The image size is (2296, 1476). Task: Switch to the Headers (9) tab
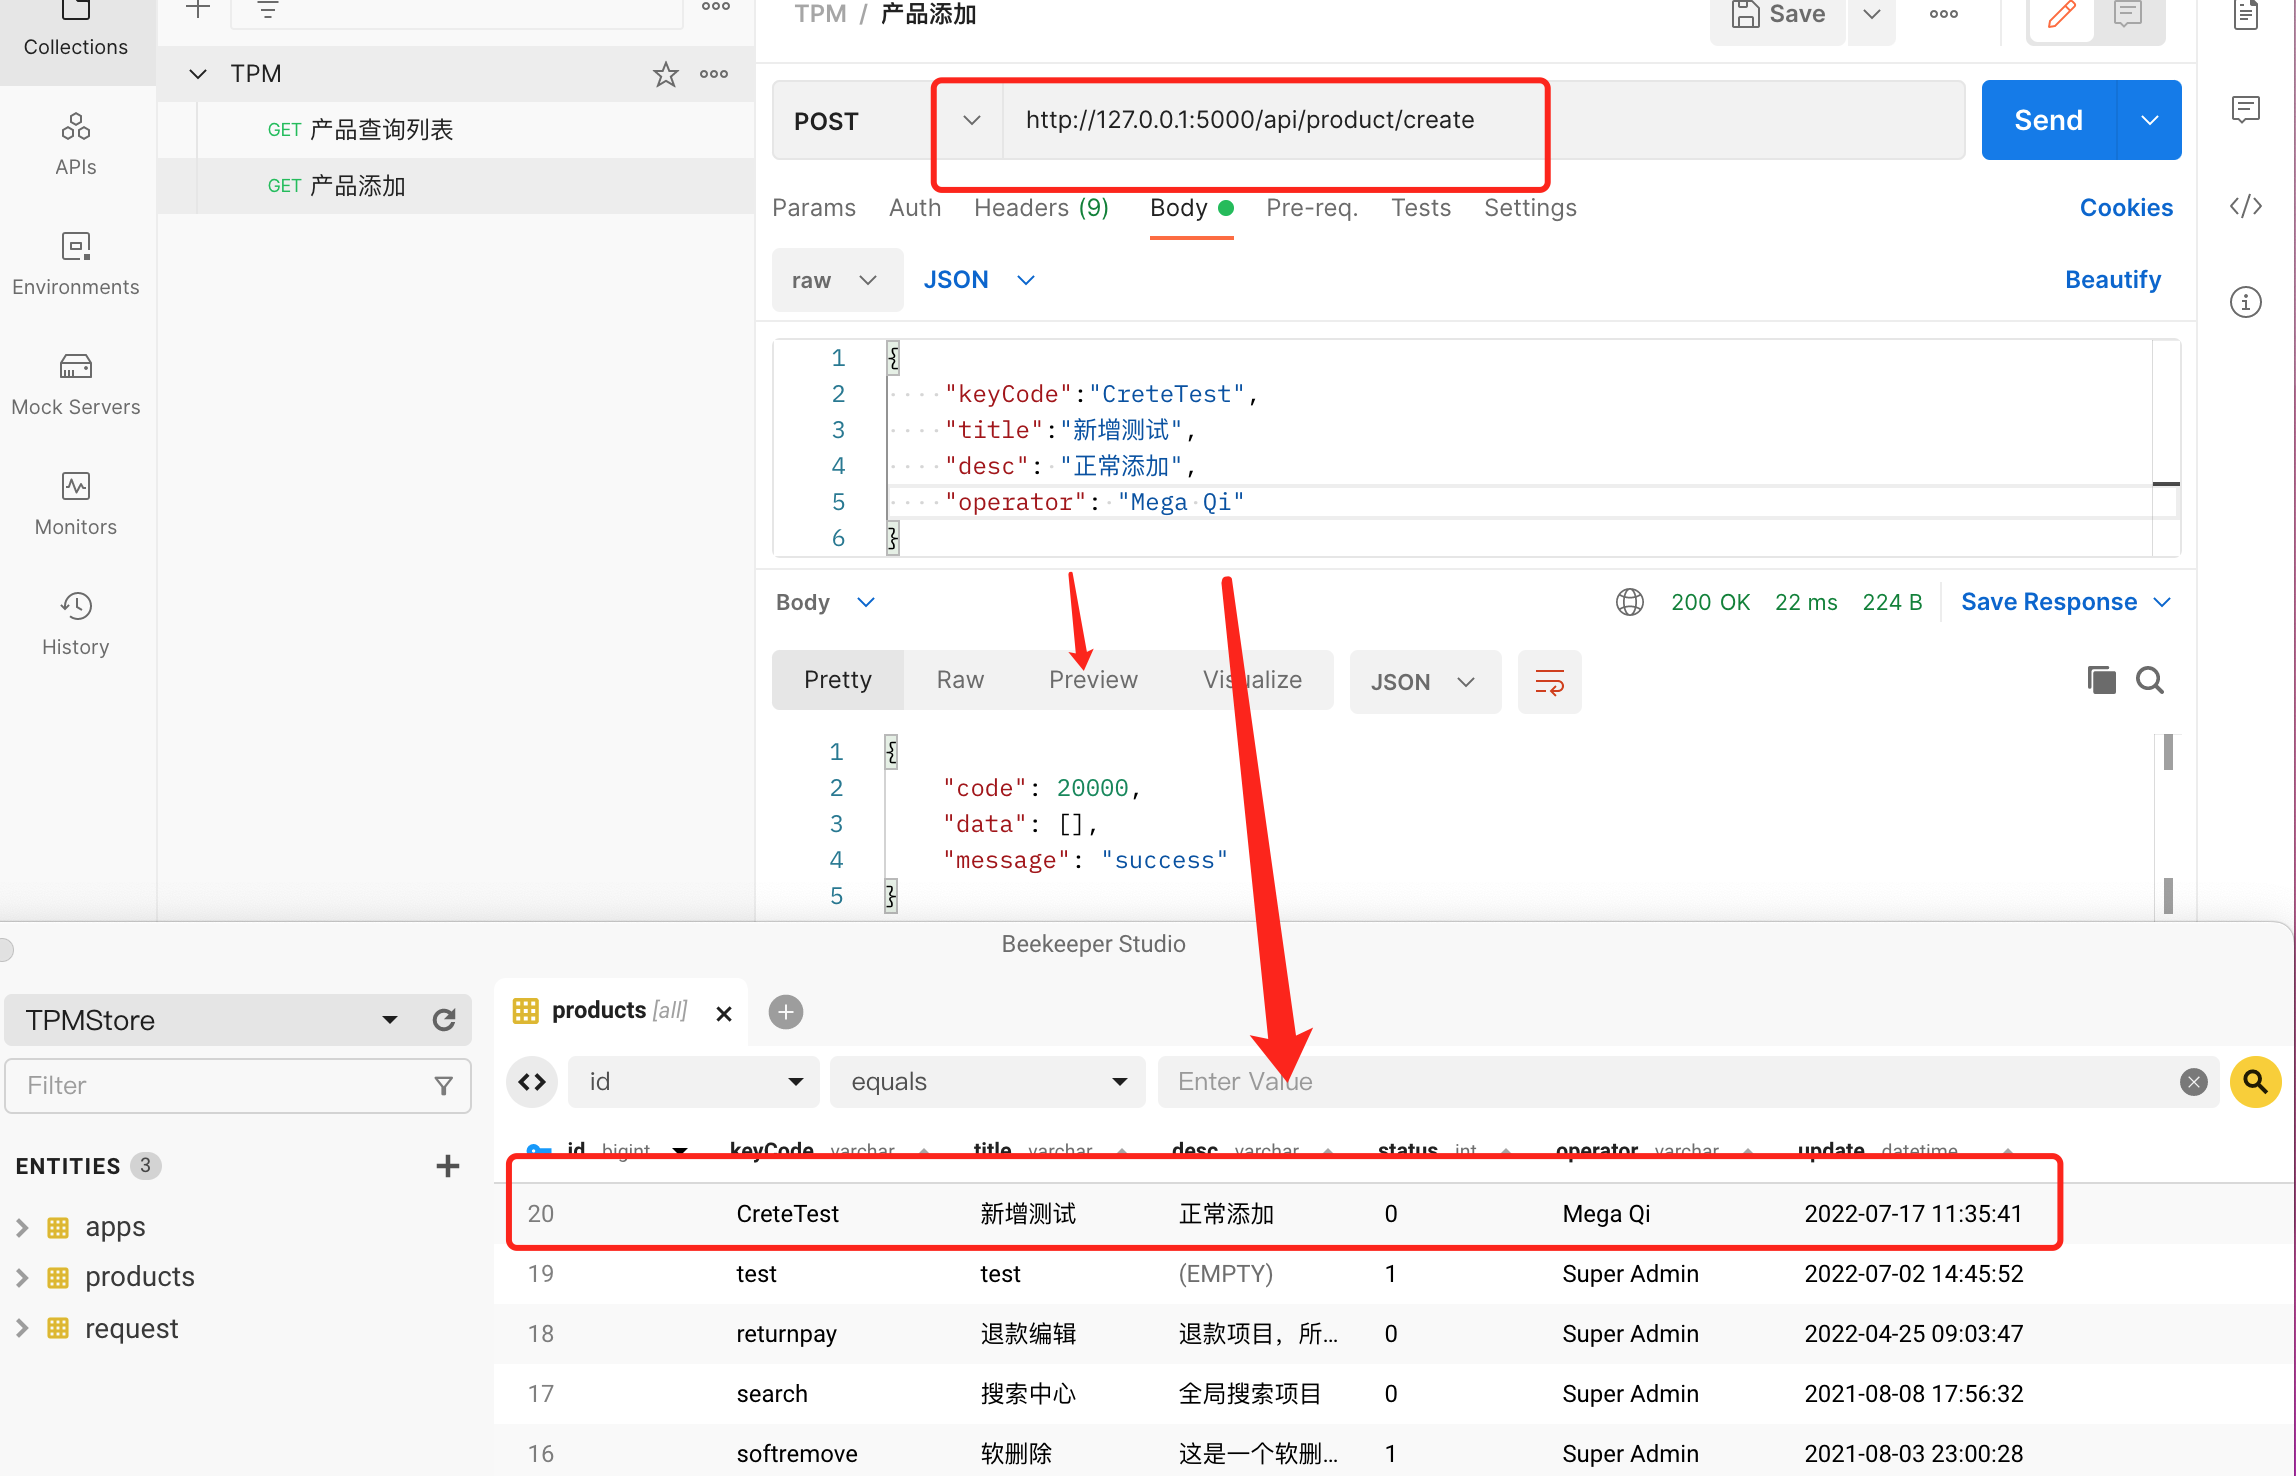1041,208
